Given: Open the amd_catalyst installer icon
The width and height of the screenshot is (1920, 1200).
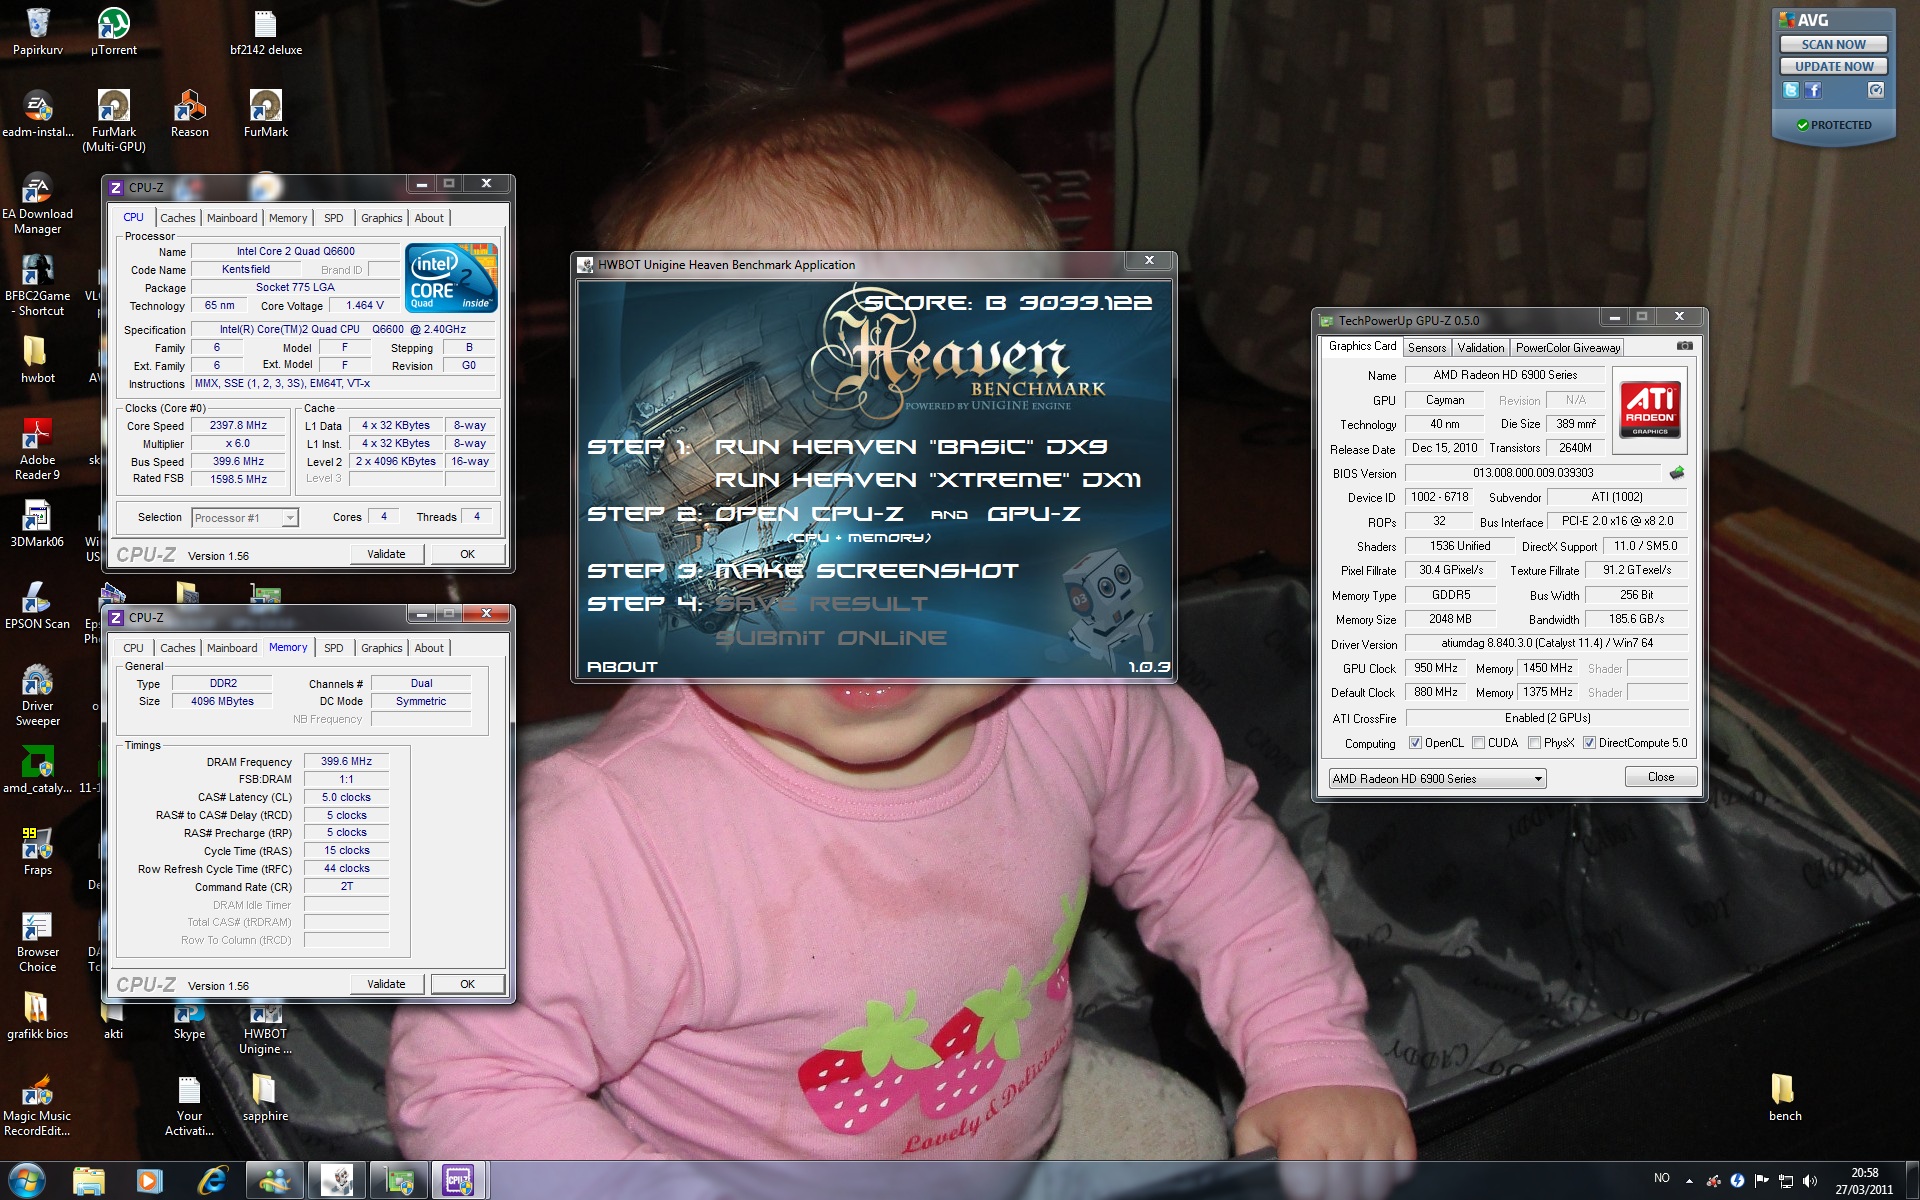Looking at the screenshot, I should pos(38,769).
